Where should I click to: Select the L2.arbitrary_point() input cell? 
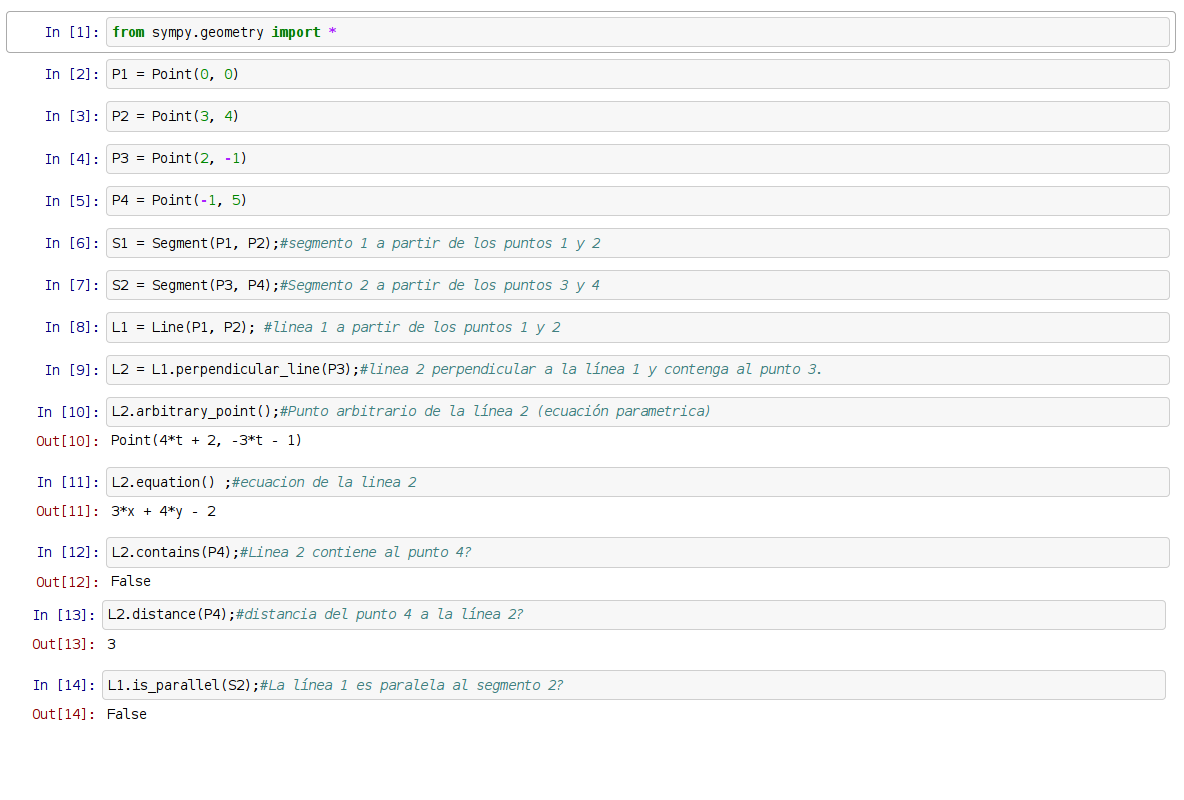[638, 412]
